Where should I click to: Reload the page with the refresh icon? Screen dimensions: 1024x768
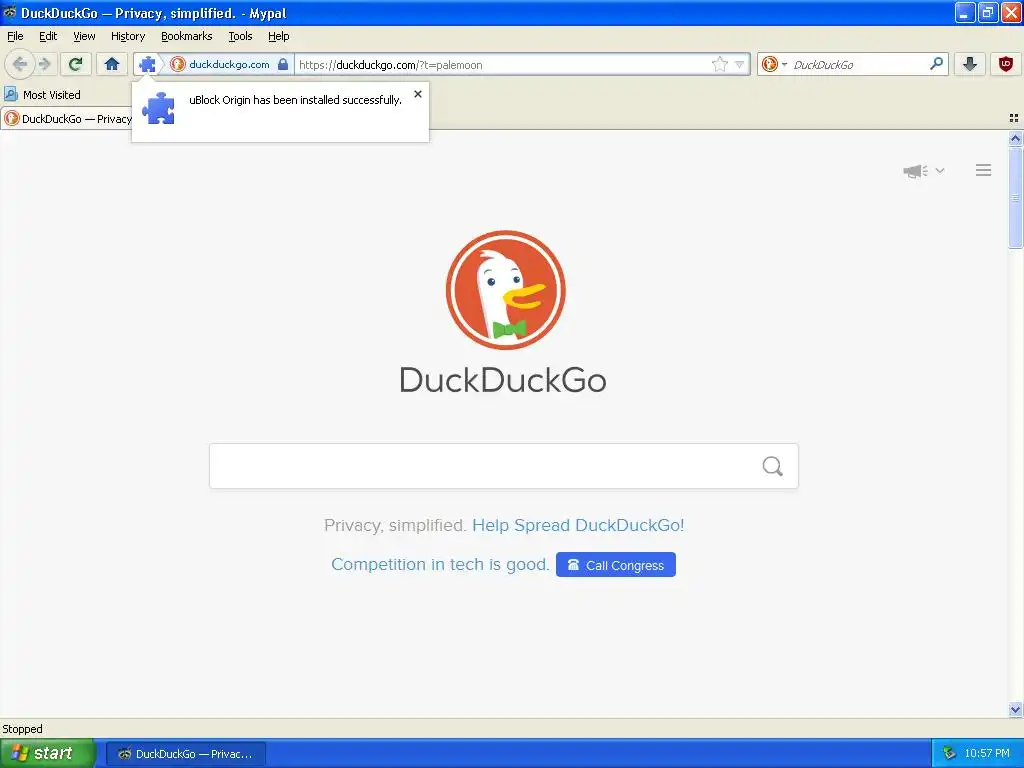click(x=75, y=64)
